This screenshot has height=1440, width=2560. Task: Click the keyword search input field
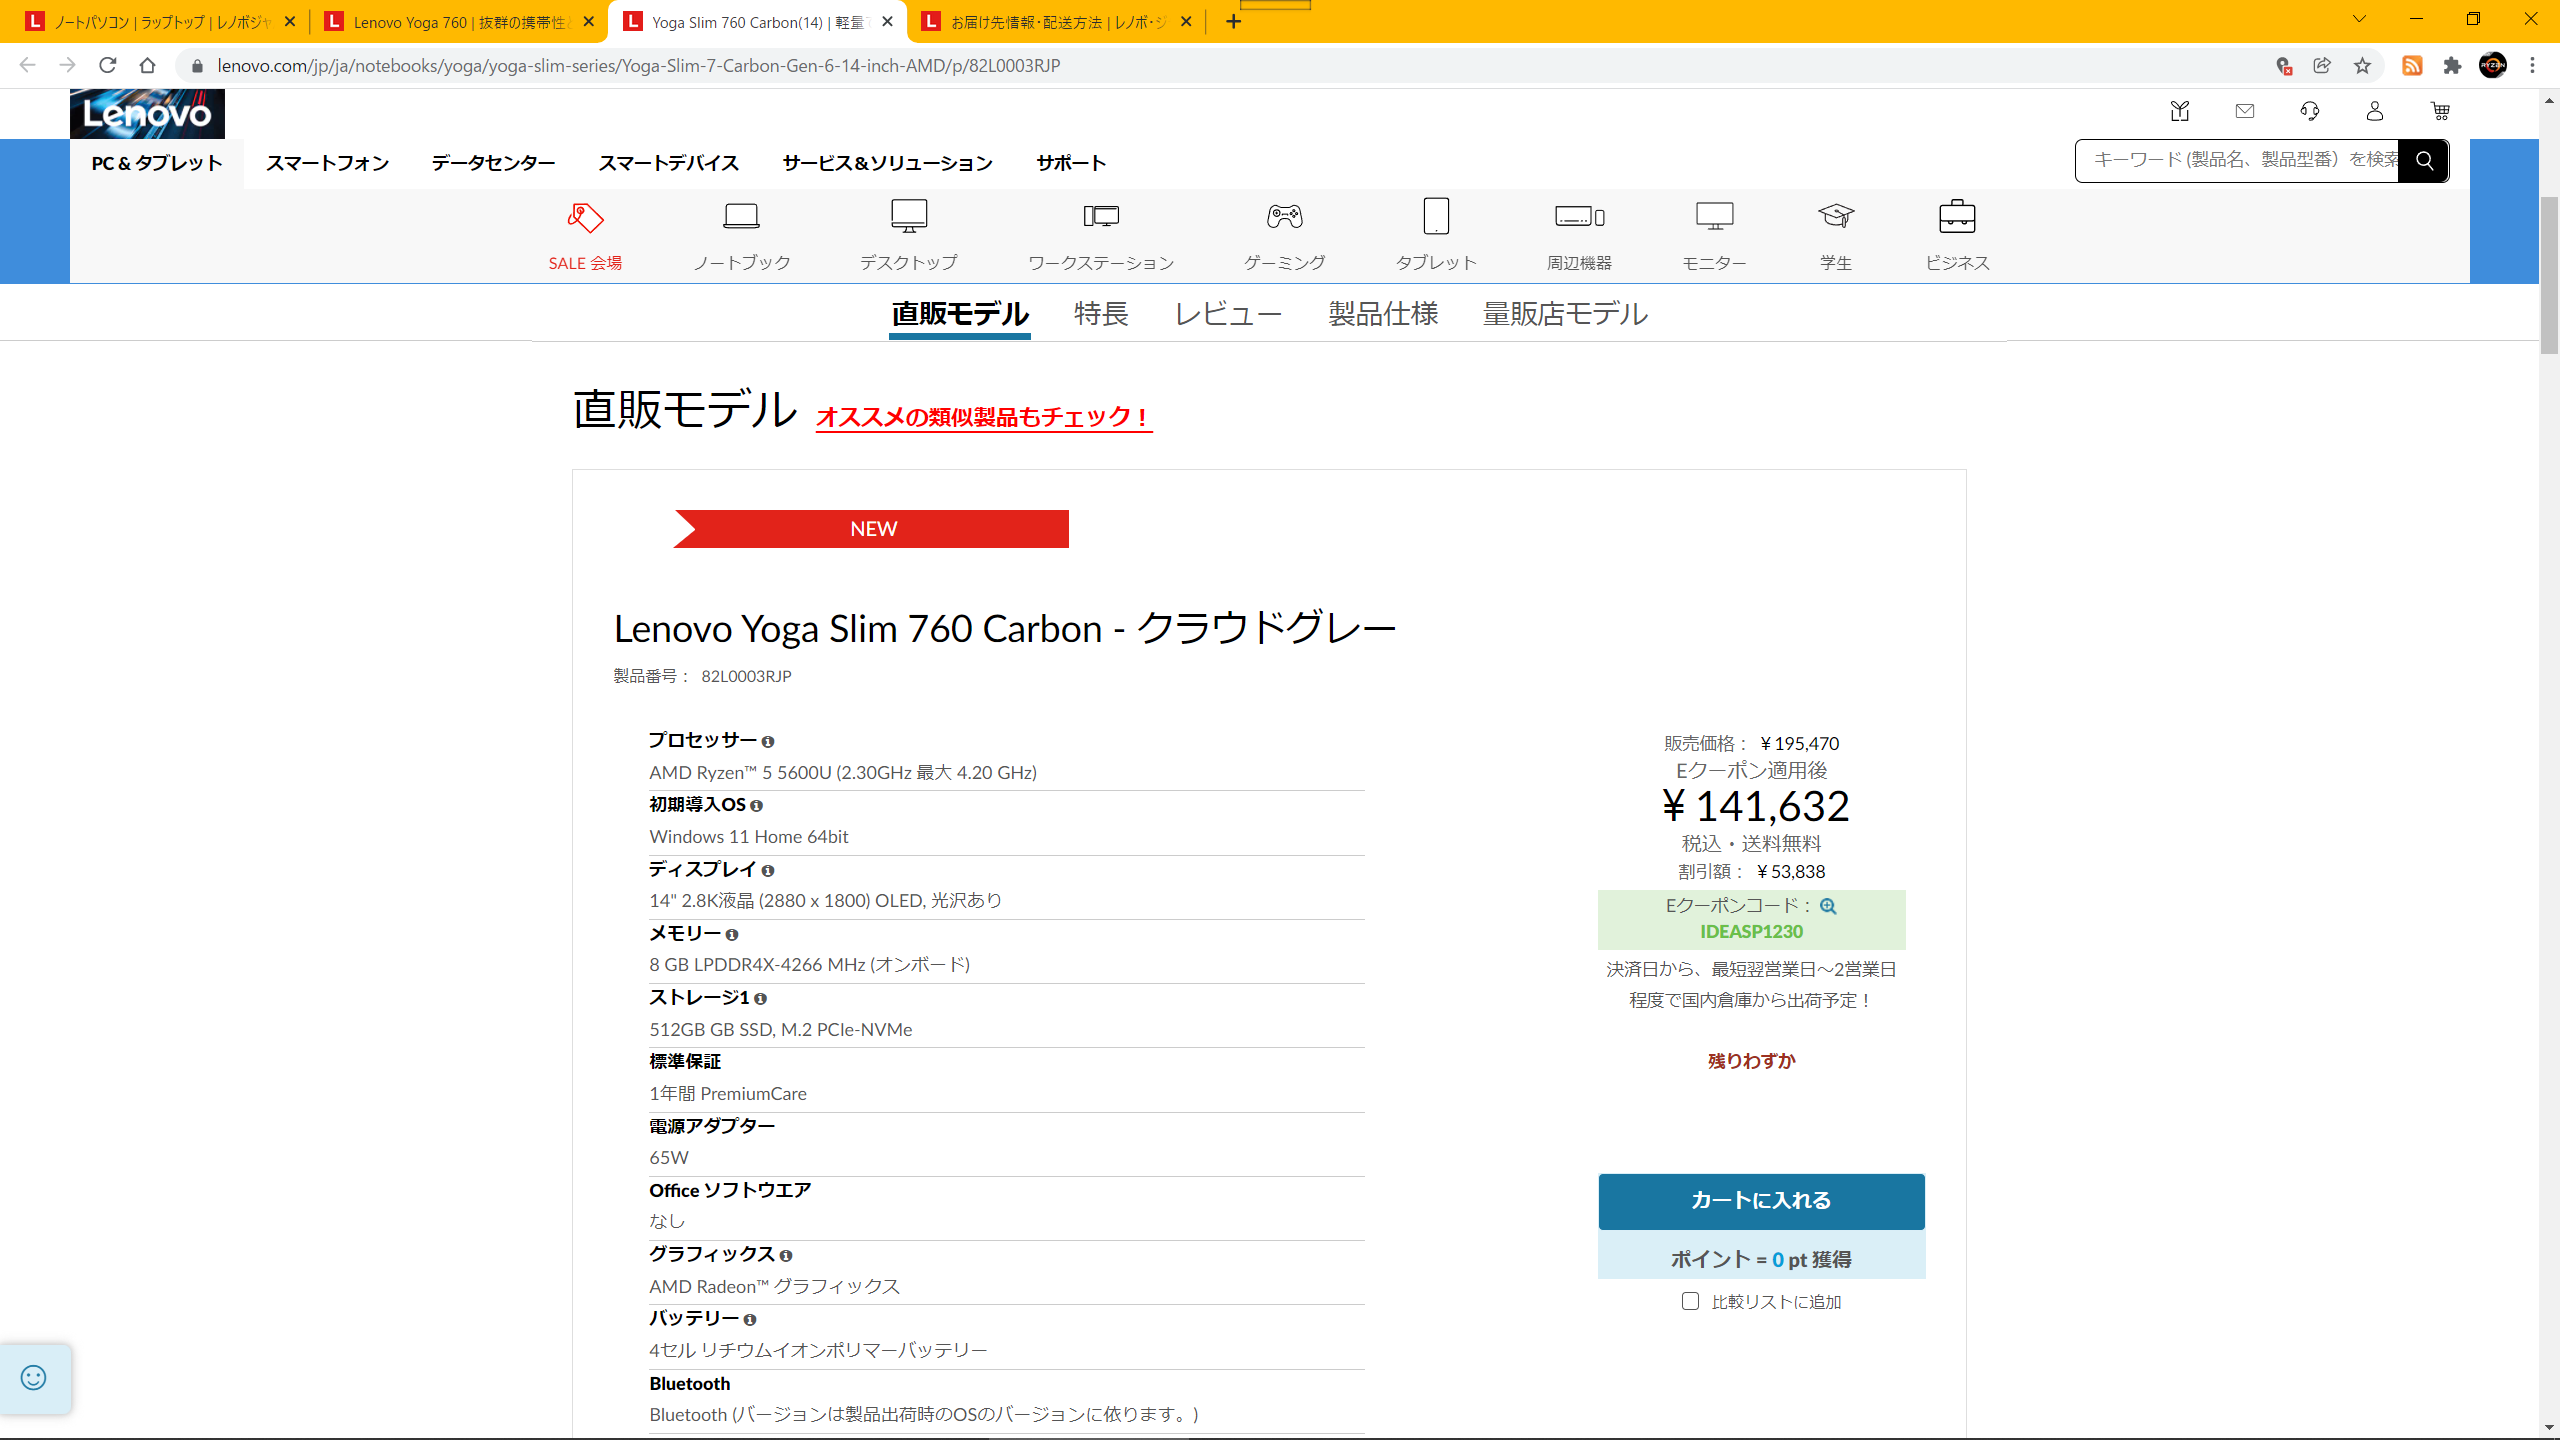pos(2237,161)
